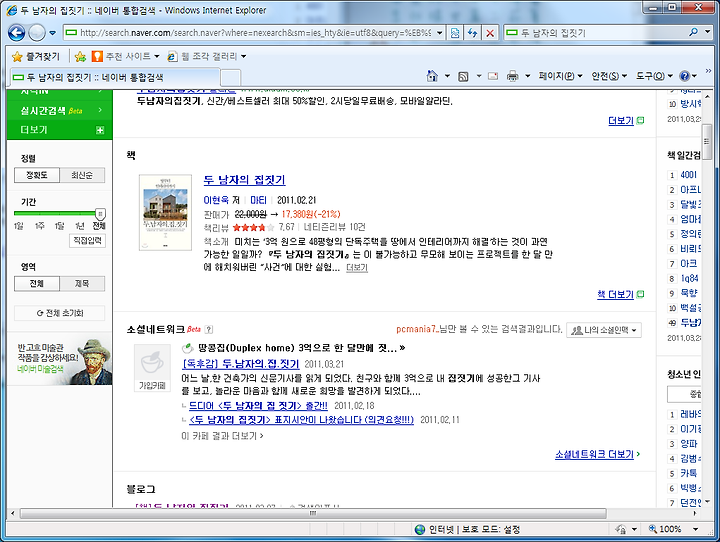Click the RSS feeds icon

coord(463,76)
